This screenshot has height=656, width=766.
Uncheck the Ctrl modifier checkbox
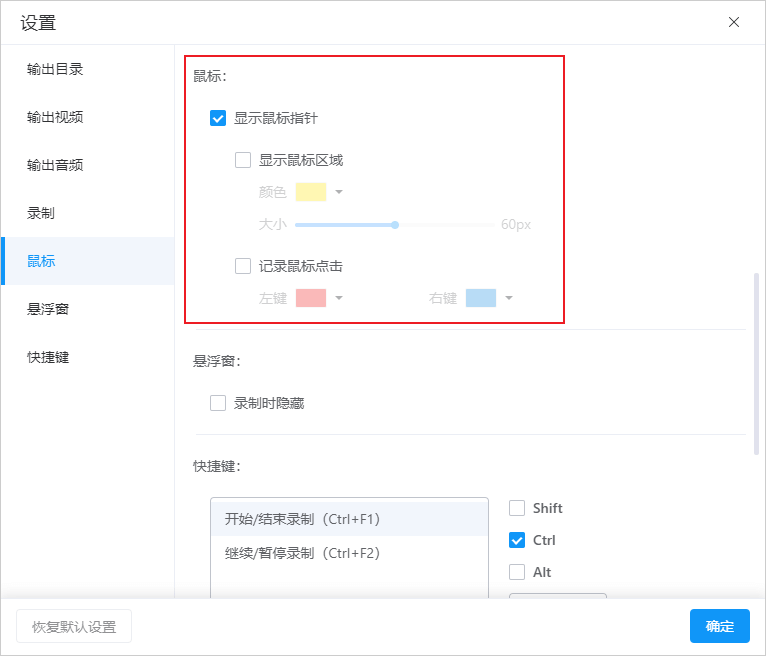(x=517, y=540)
